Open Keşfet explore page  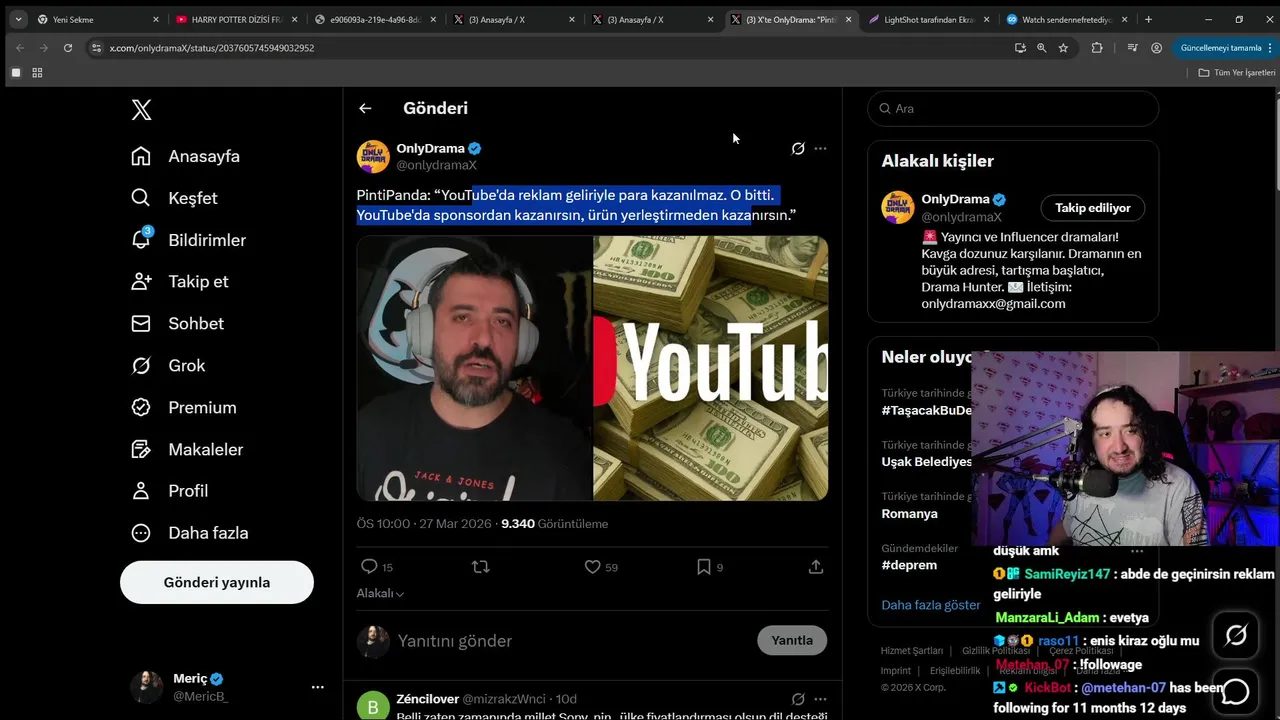[175, 198]
